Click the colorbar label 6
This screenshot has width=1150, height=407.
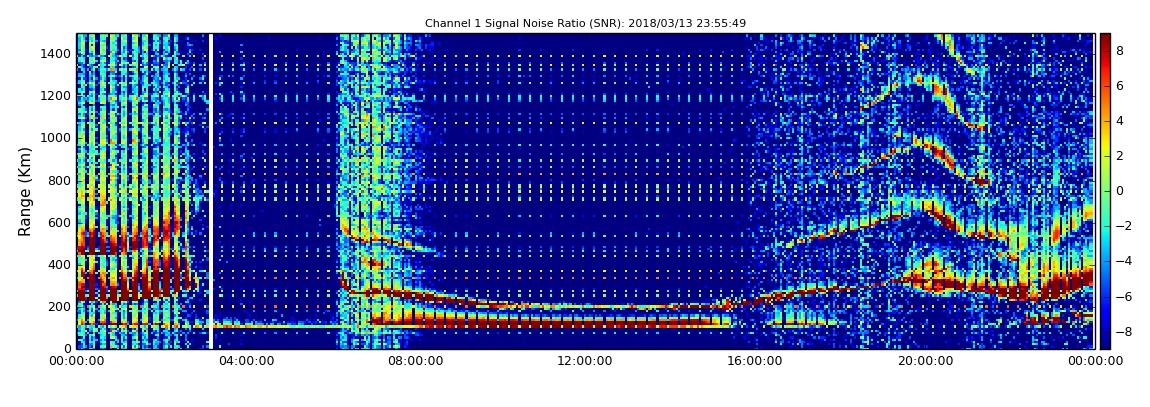1120,86
